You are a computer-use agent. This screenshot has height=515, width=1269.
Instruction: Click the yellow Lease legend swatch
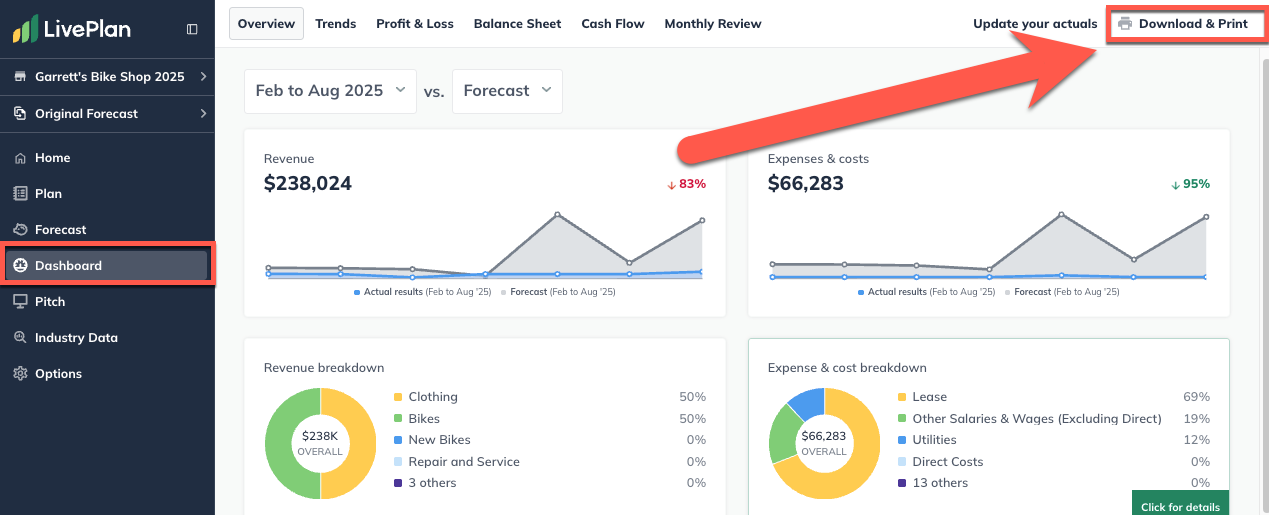[x=902, y=397]
